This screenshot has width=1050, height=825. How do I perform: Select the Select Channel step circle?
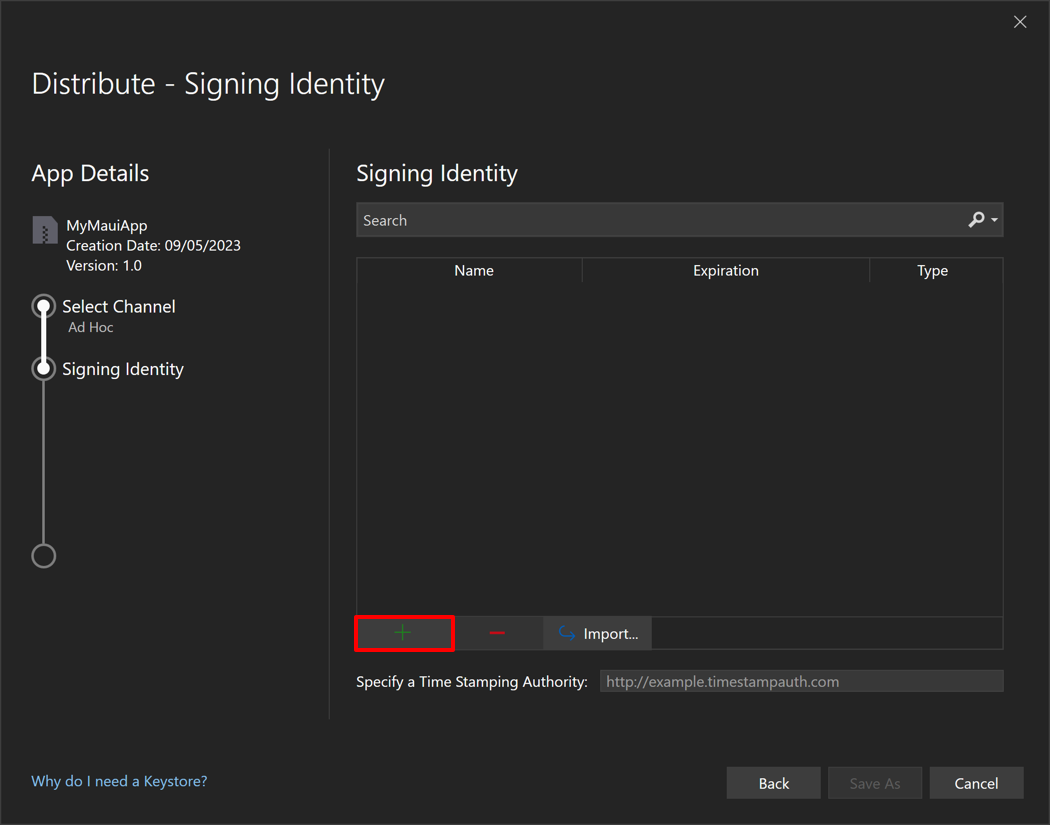coord(44,306)
